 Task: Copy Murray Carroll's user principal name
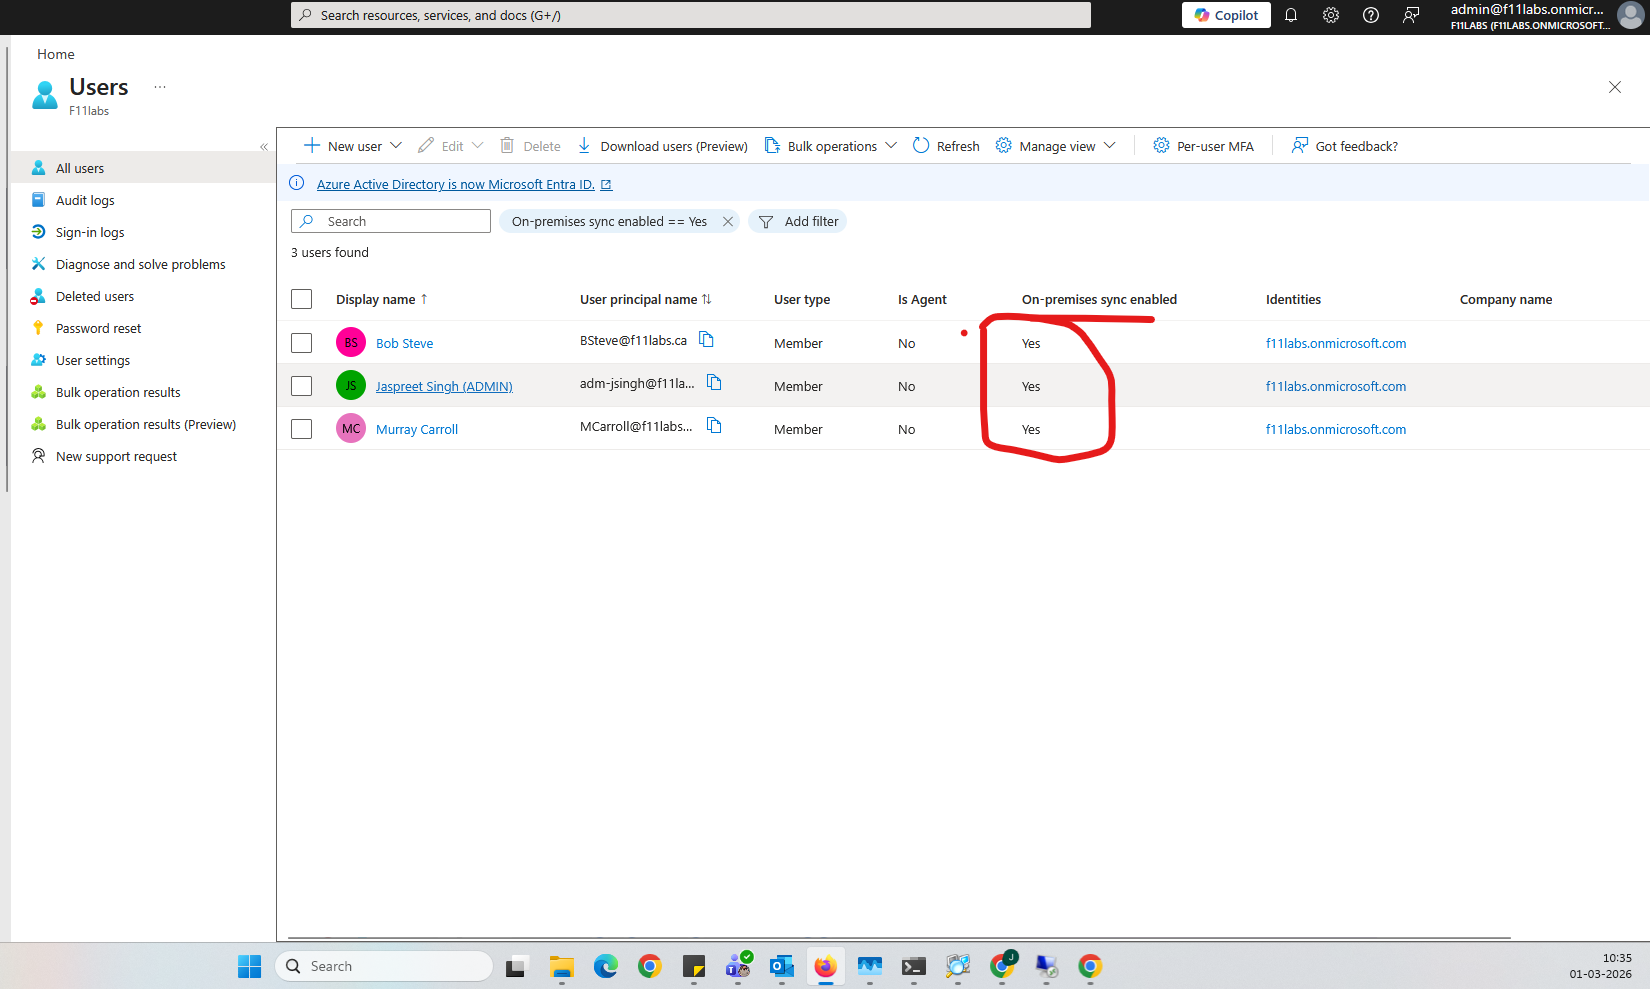coord(714,426)
